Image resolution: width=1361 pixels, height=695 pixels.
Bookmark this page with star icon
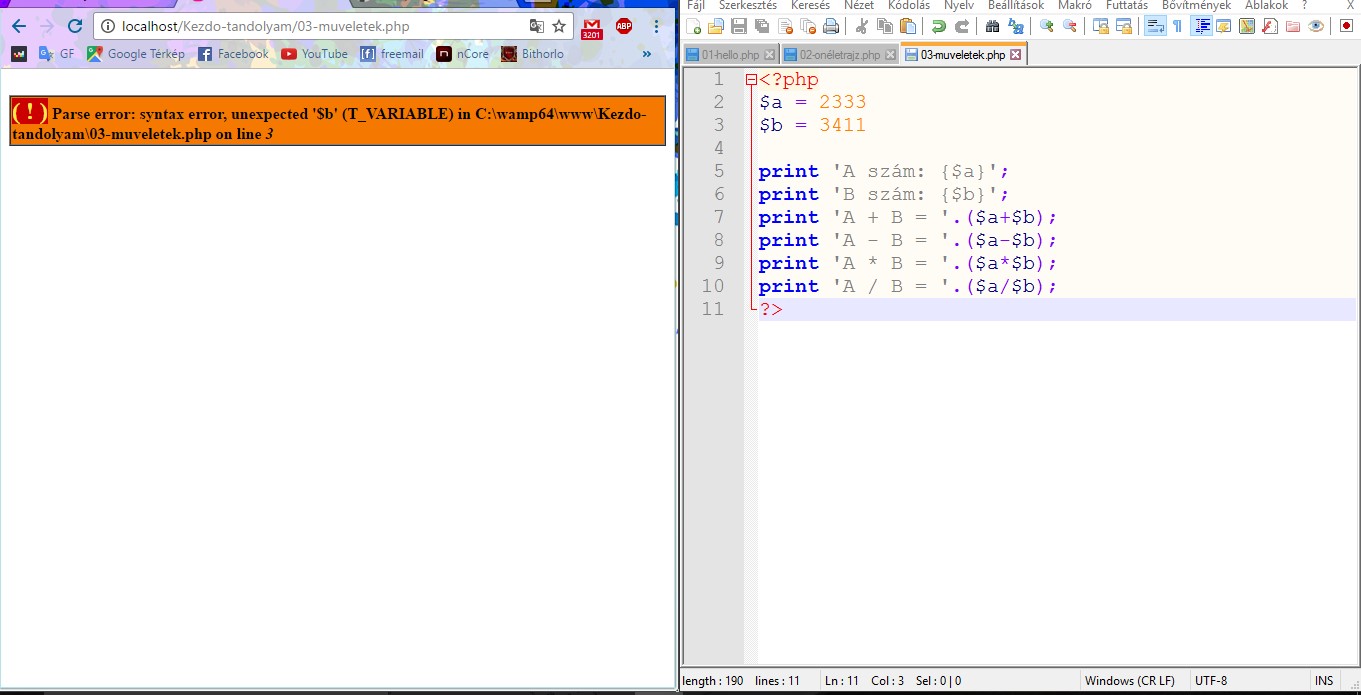(559, 26)
